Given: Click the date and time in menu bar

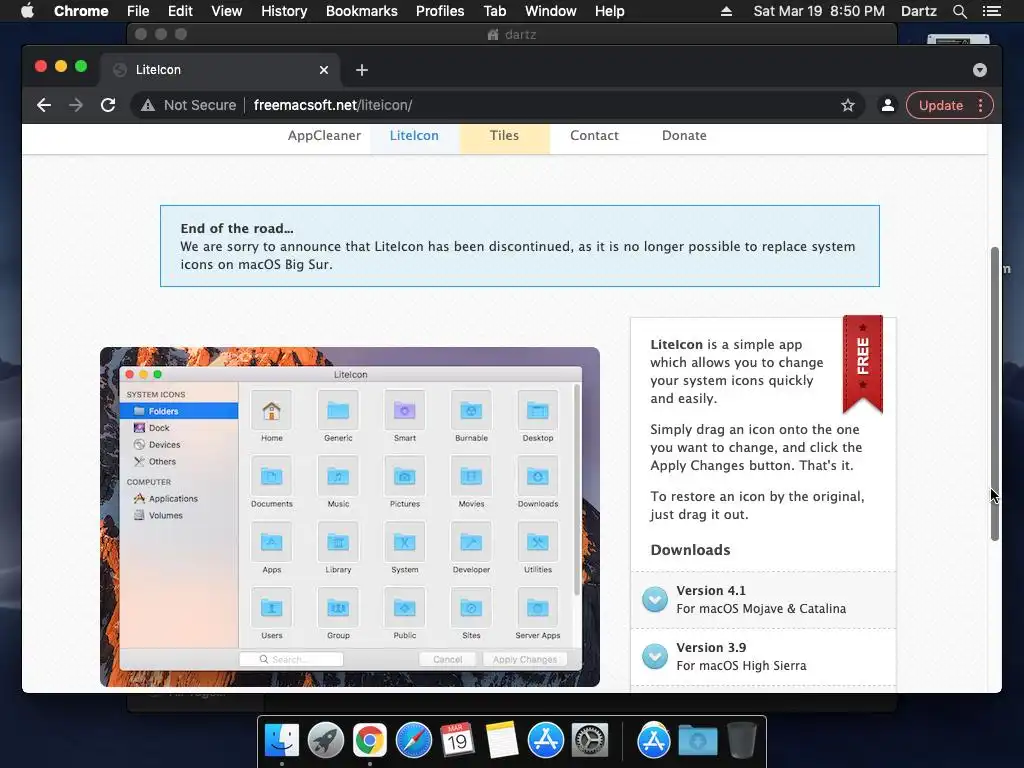Looking at the screenshot, I should 819,11.
